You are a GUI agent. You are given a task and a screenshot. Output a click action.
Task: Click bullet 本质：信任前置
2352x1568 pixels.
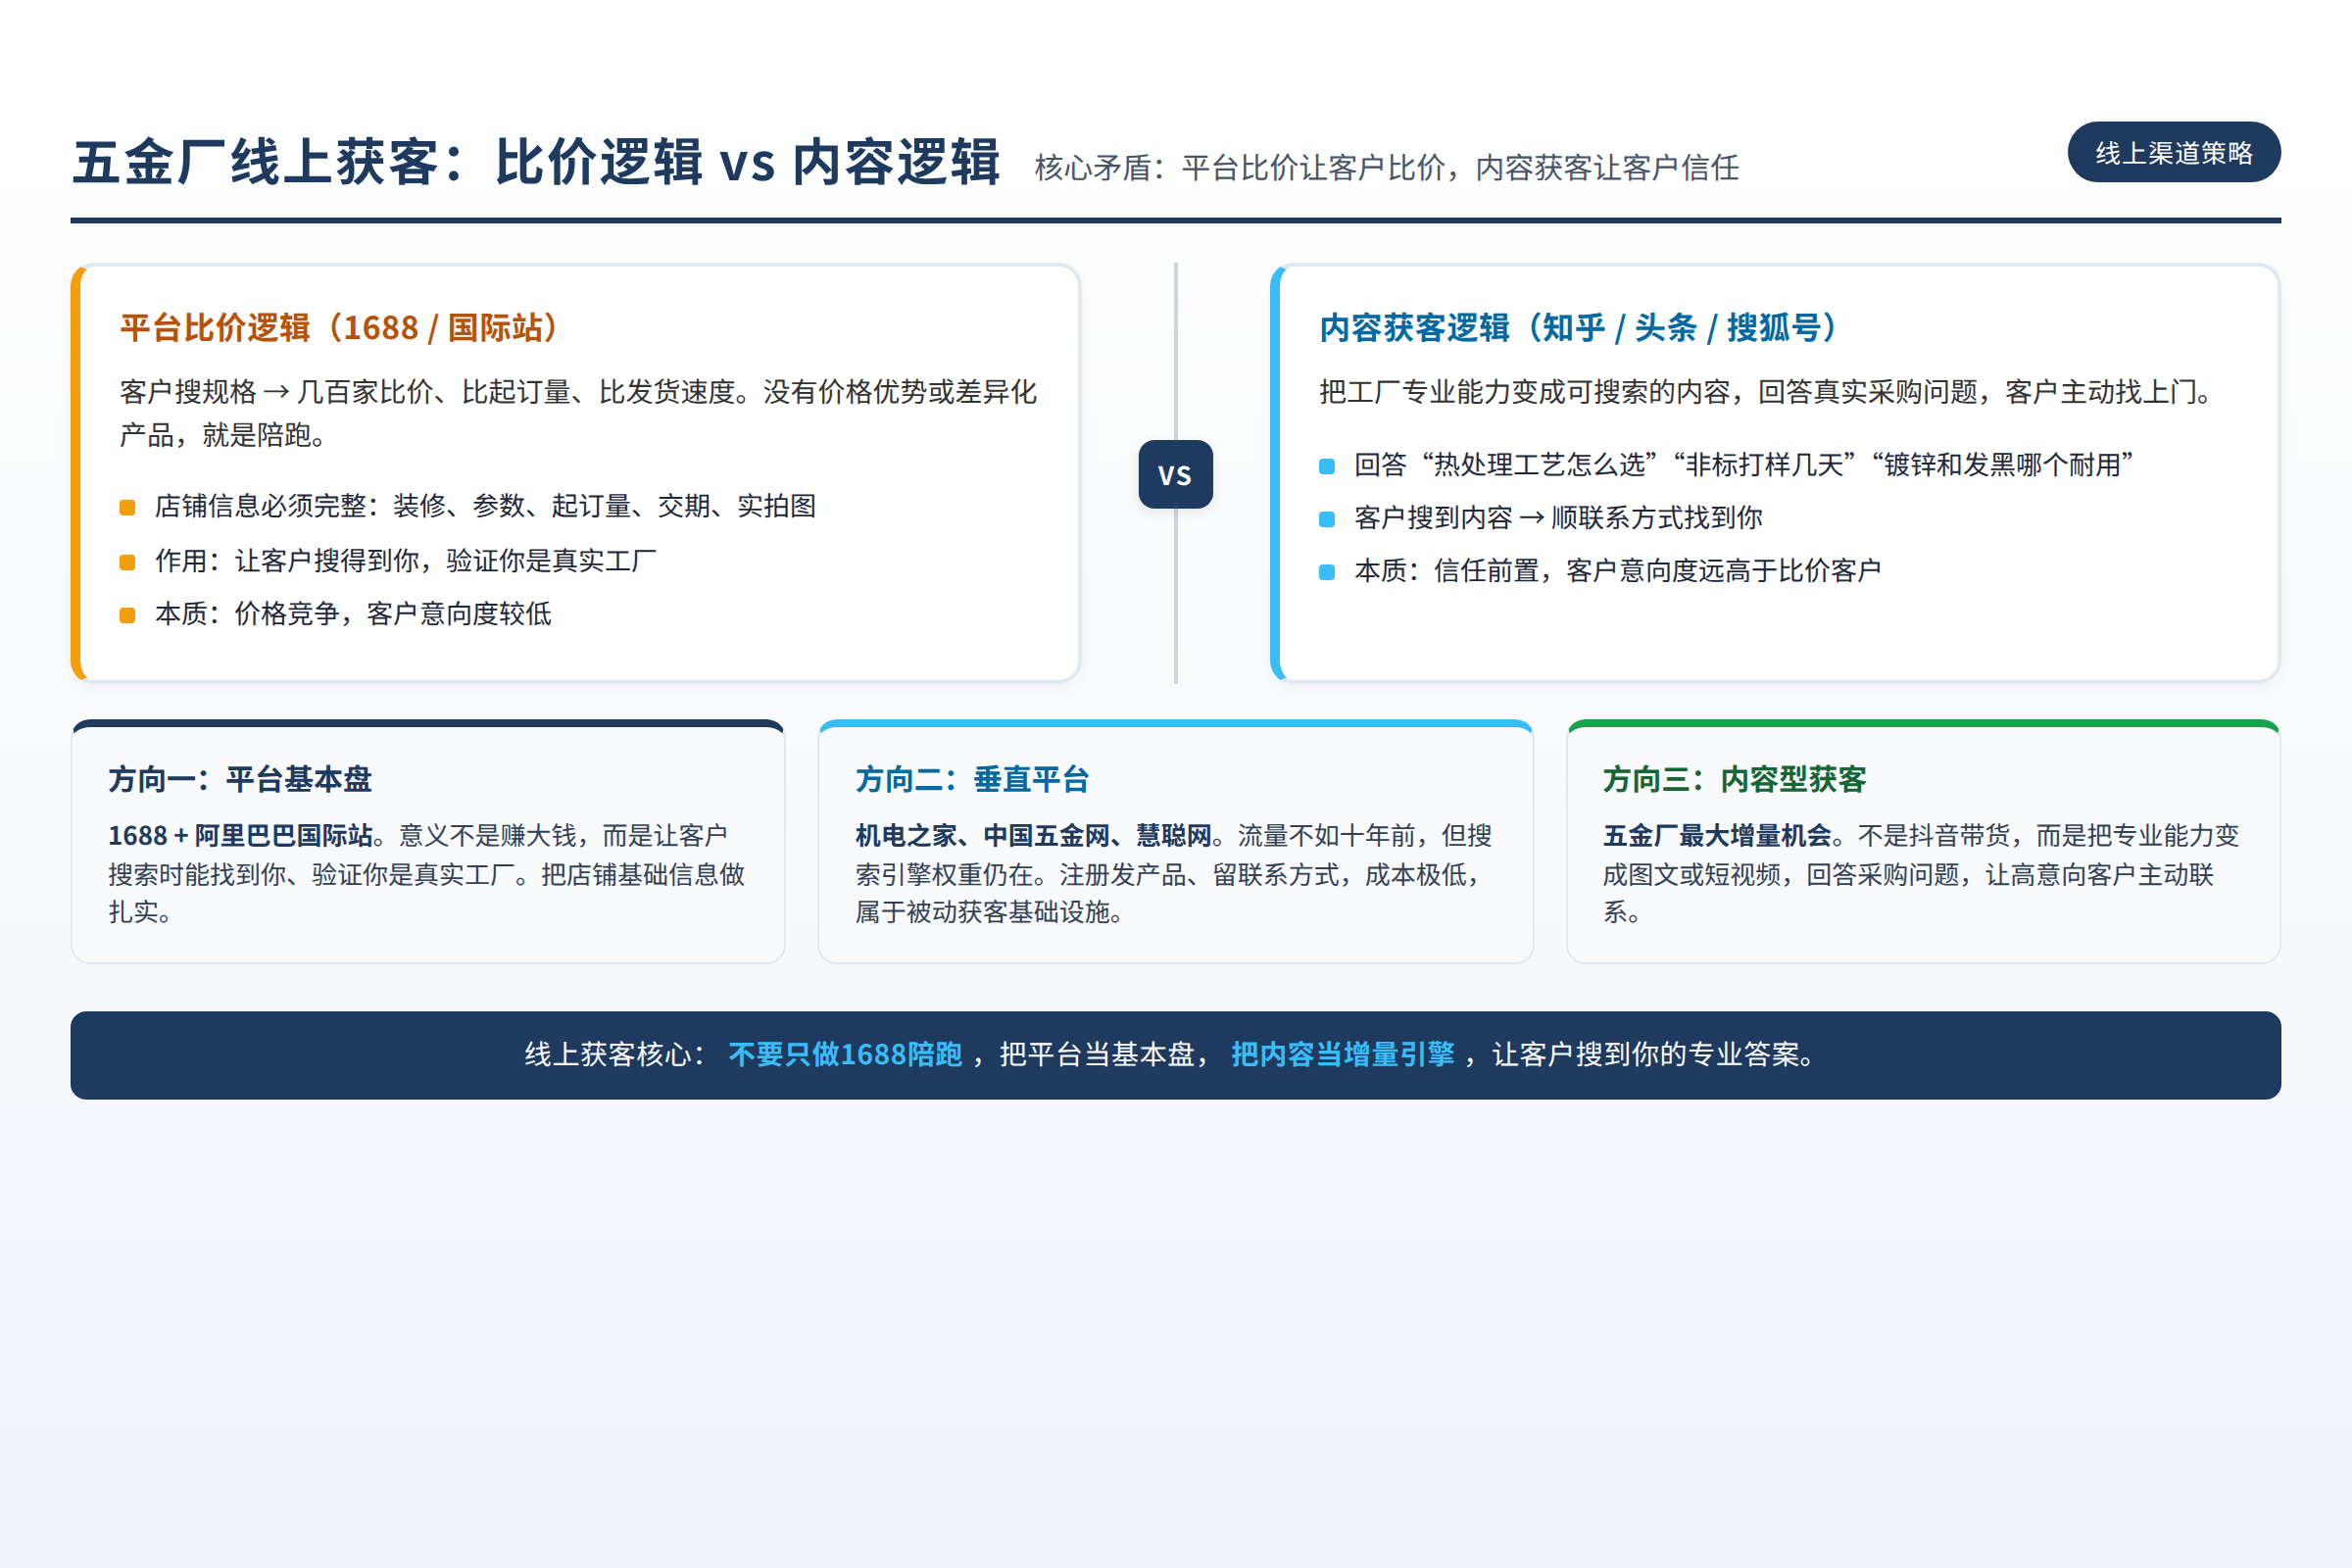[1617, 570]
